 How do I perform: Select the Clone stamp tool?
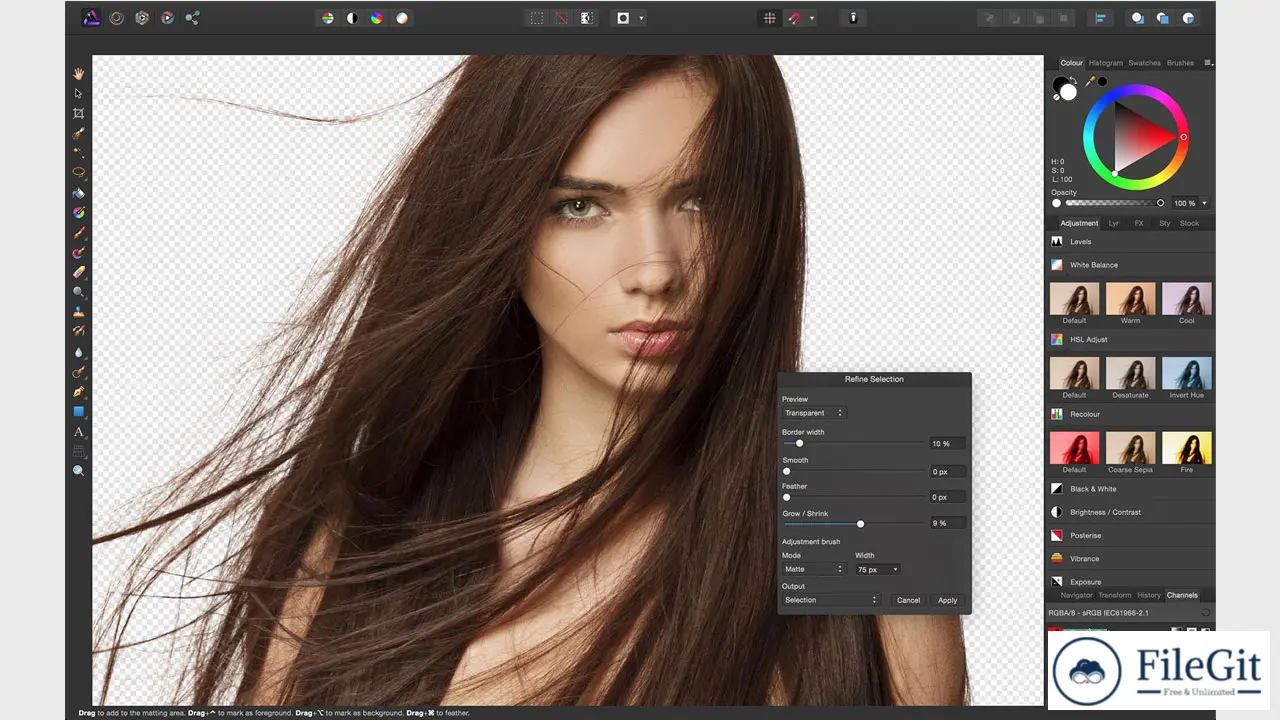pos(79,312)
